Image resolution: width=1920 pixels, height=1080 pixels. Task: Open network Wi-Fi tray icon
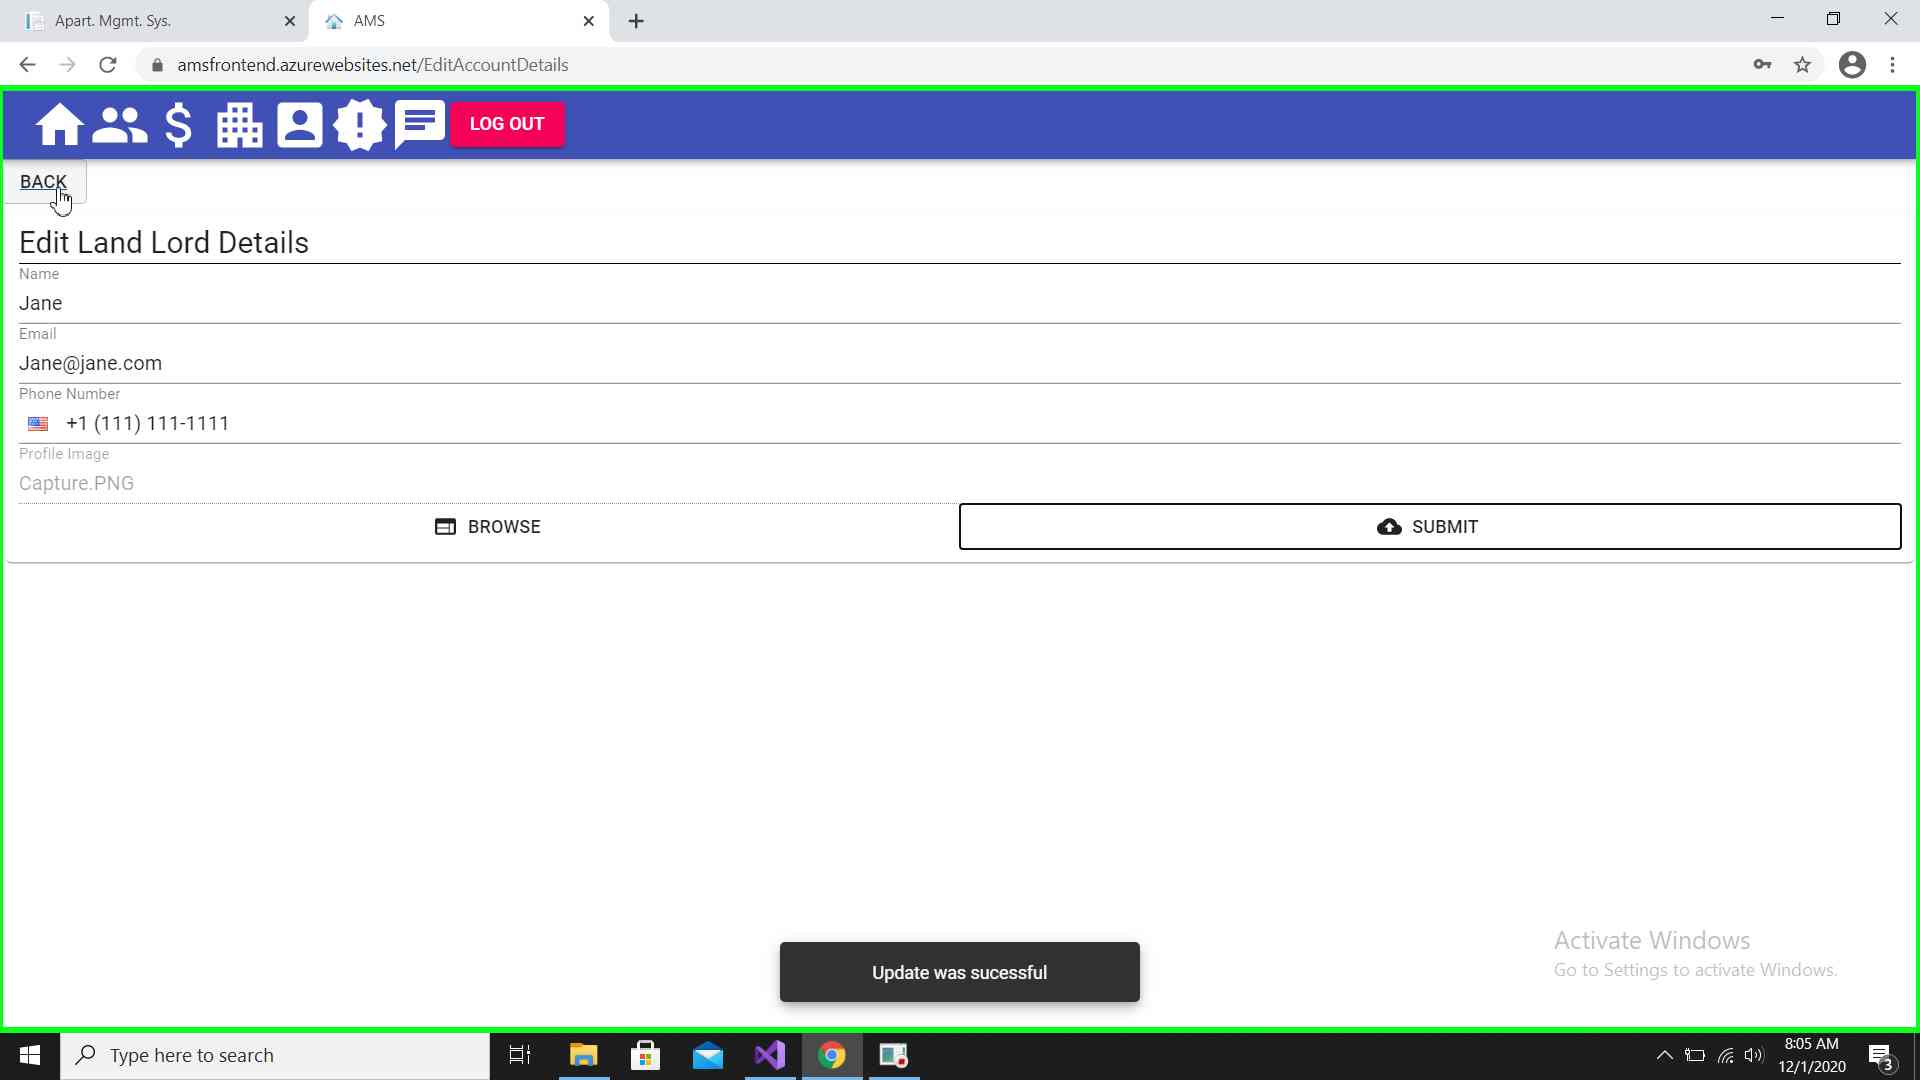(x=1725, y=1055)
